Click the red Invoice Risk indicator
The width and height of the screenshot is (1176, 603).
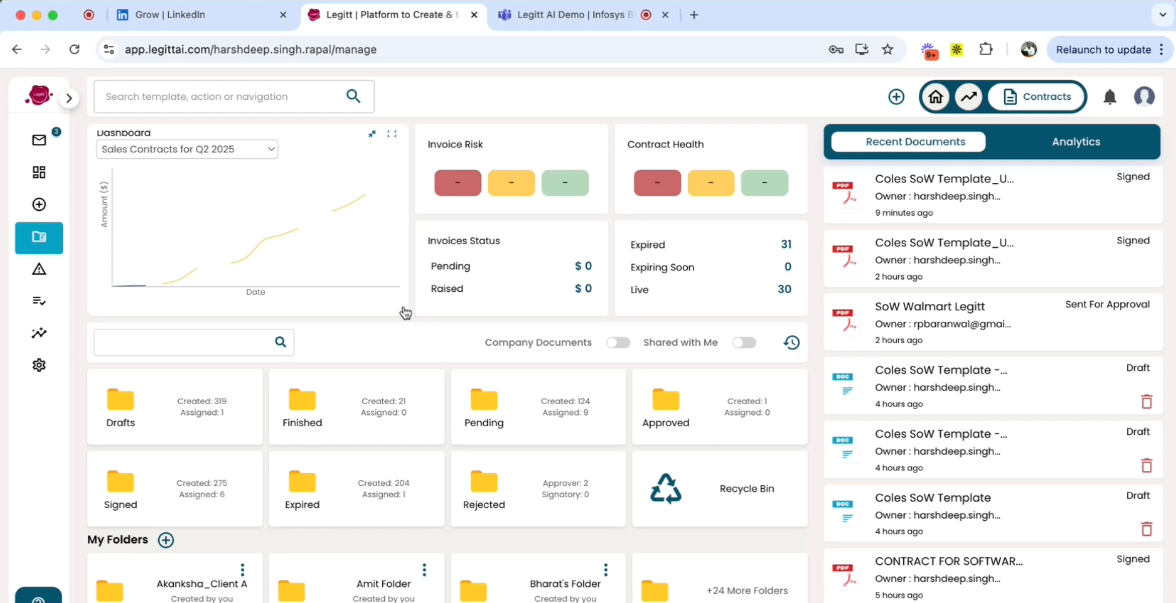point(458,183)
